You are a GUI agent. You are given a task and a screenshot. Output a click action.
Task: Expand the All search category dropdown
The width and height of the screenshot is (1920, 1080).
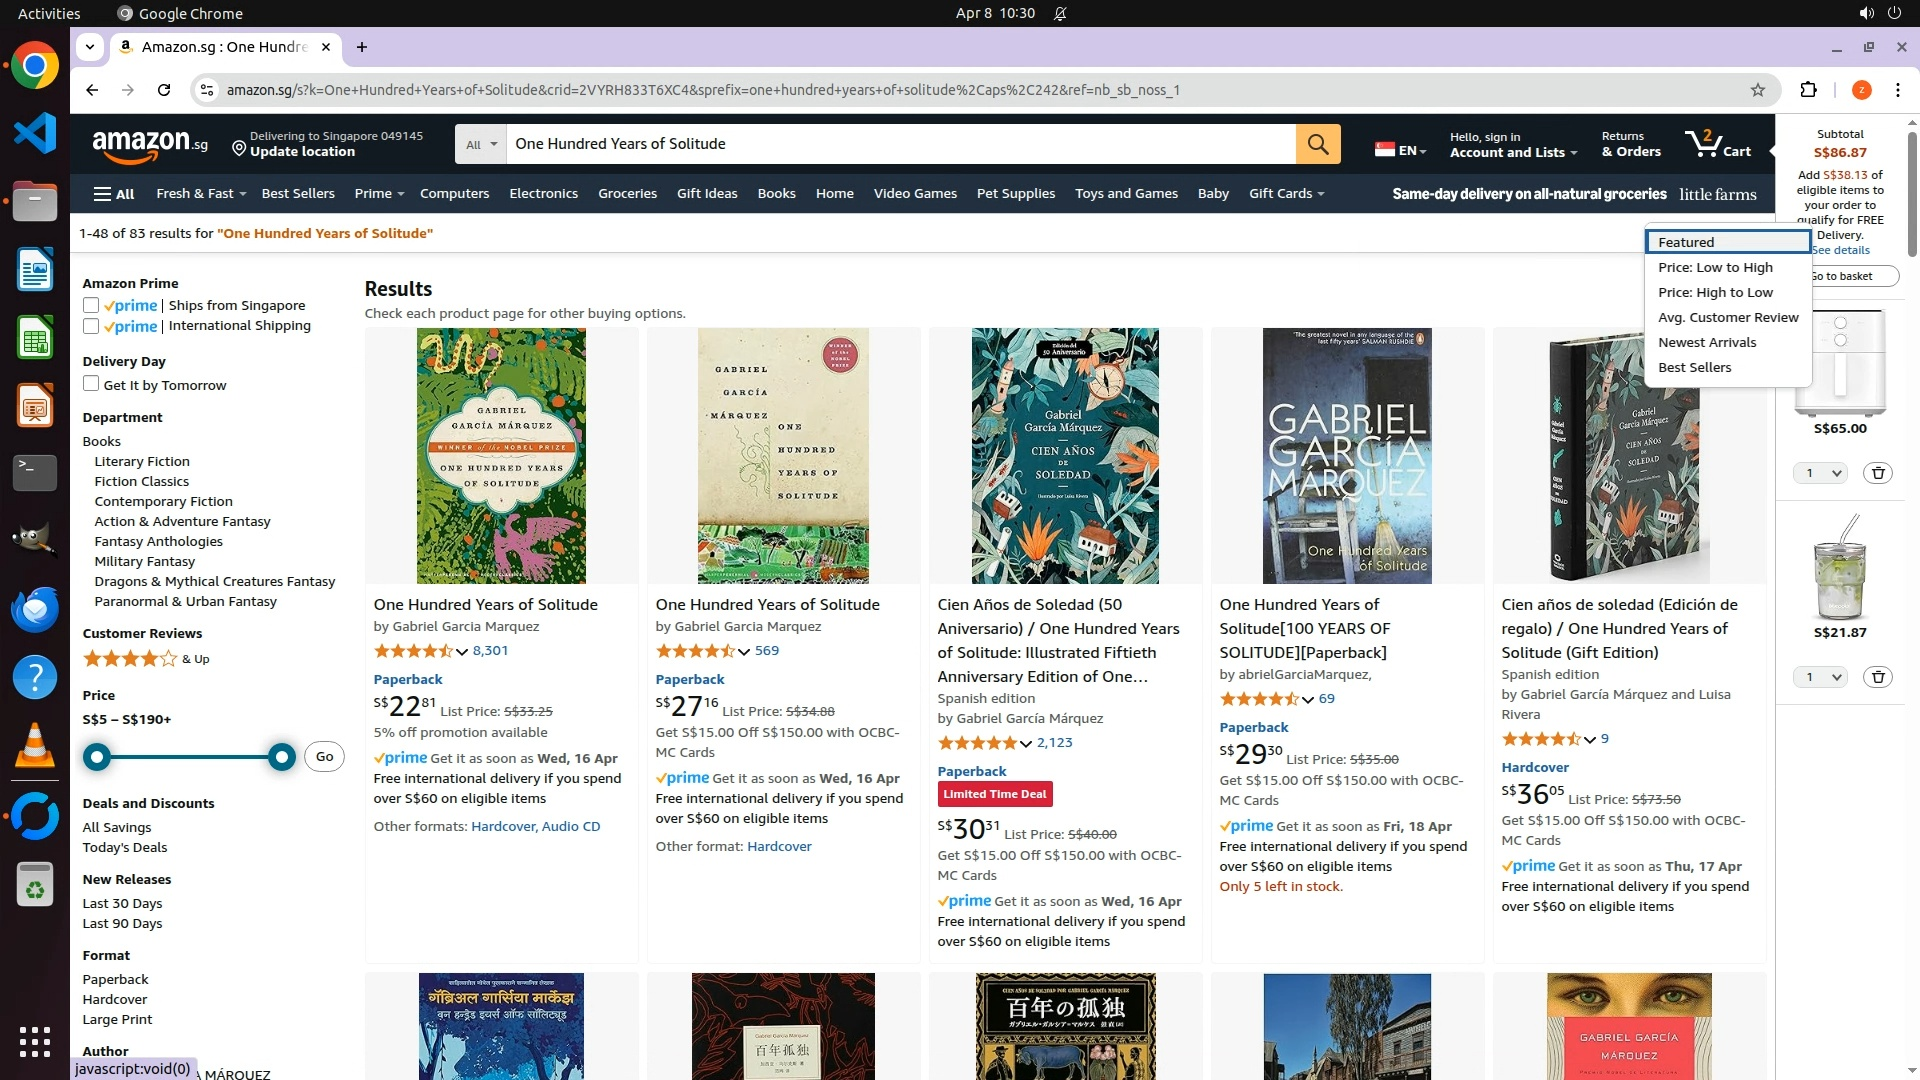click(481, 144)
